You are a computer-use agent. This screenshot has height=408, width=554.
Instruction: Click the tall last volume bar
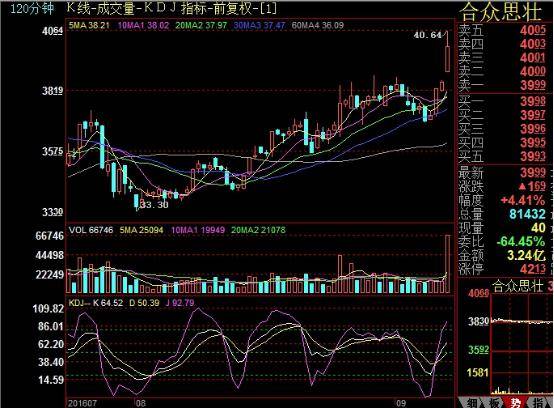coord(448,264)
